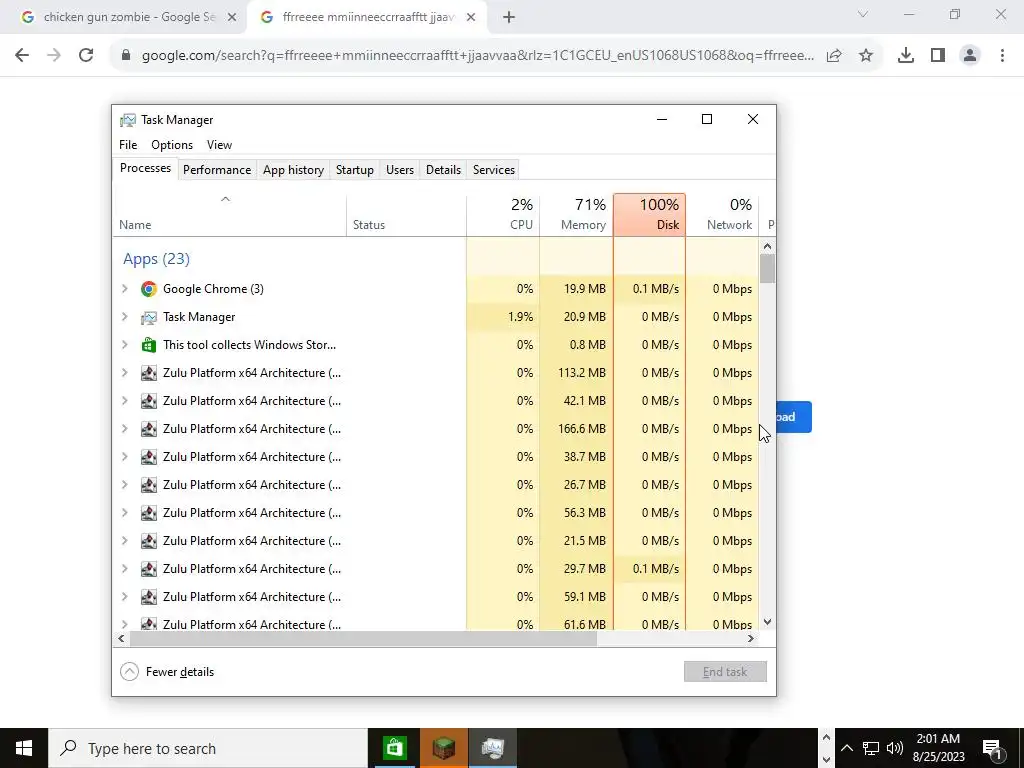The image size is (1024, 768).
Task: Click the lock icon in address bar
Action: 126,56
